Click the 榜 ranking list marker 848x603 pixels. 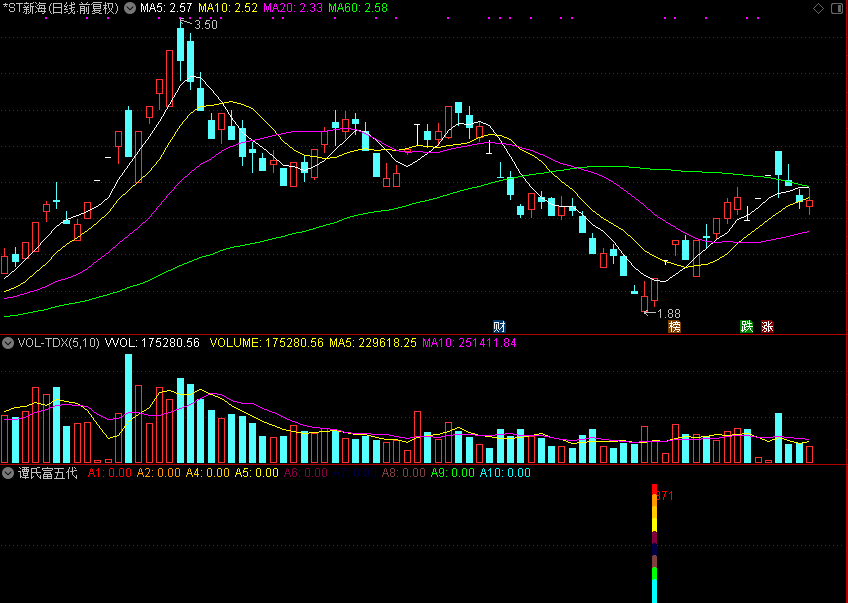coord(674,326)
